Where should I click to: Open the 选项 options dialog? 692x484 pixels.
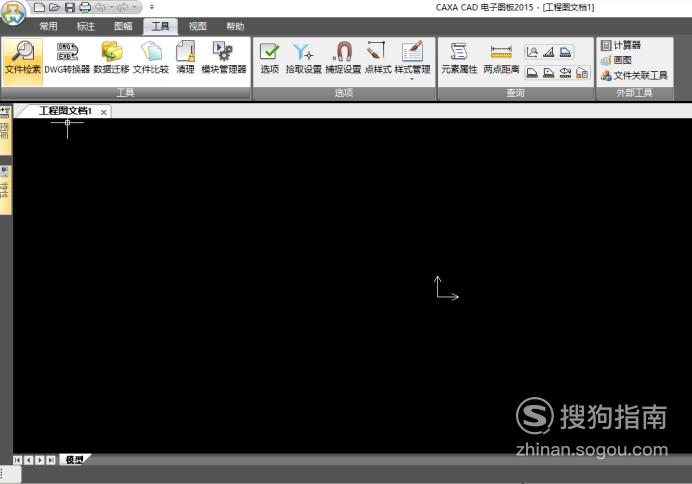tap(269, 58)
